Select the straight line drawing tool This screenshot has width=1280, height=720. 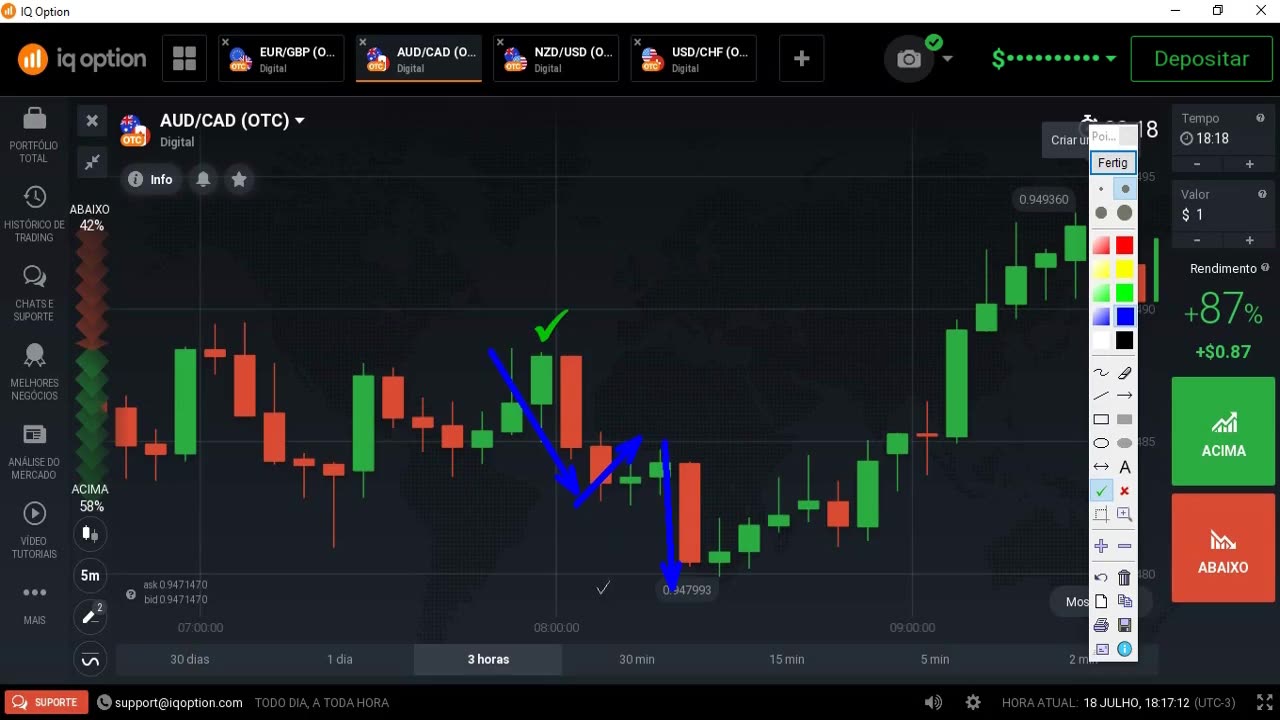pos(1101,396)
